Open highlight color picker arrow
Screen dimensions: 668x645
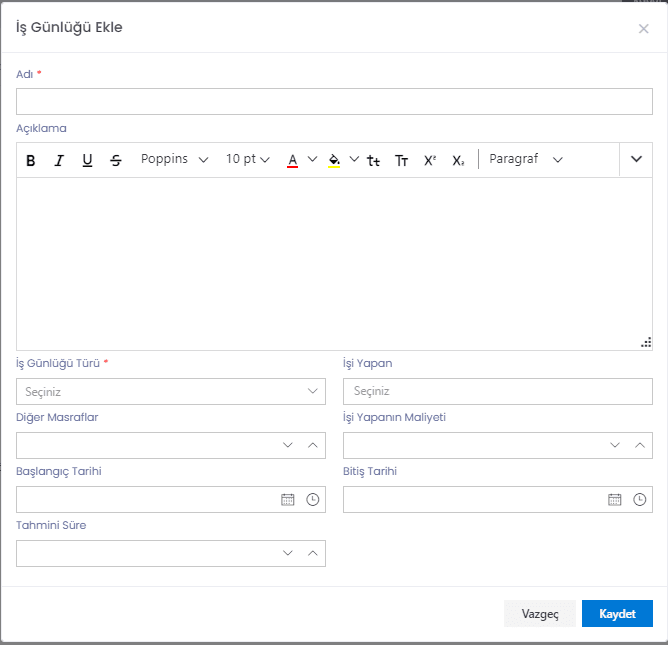coord(354,159)
